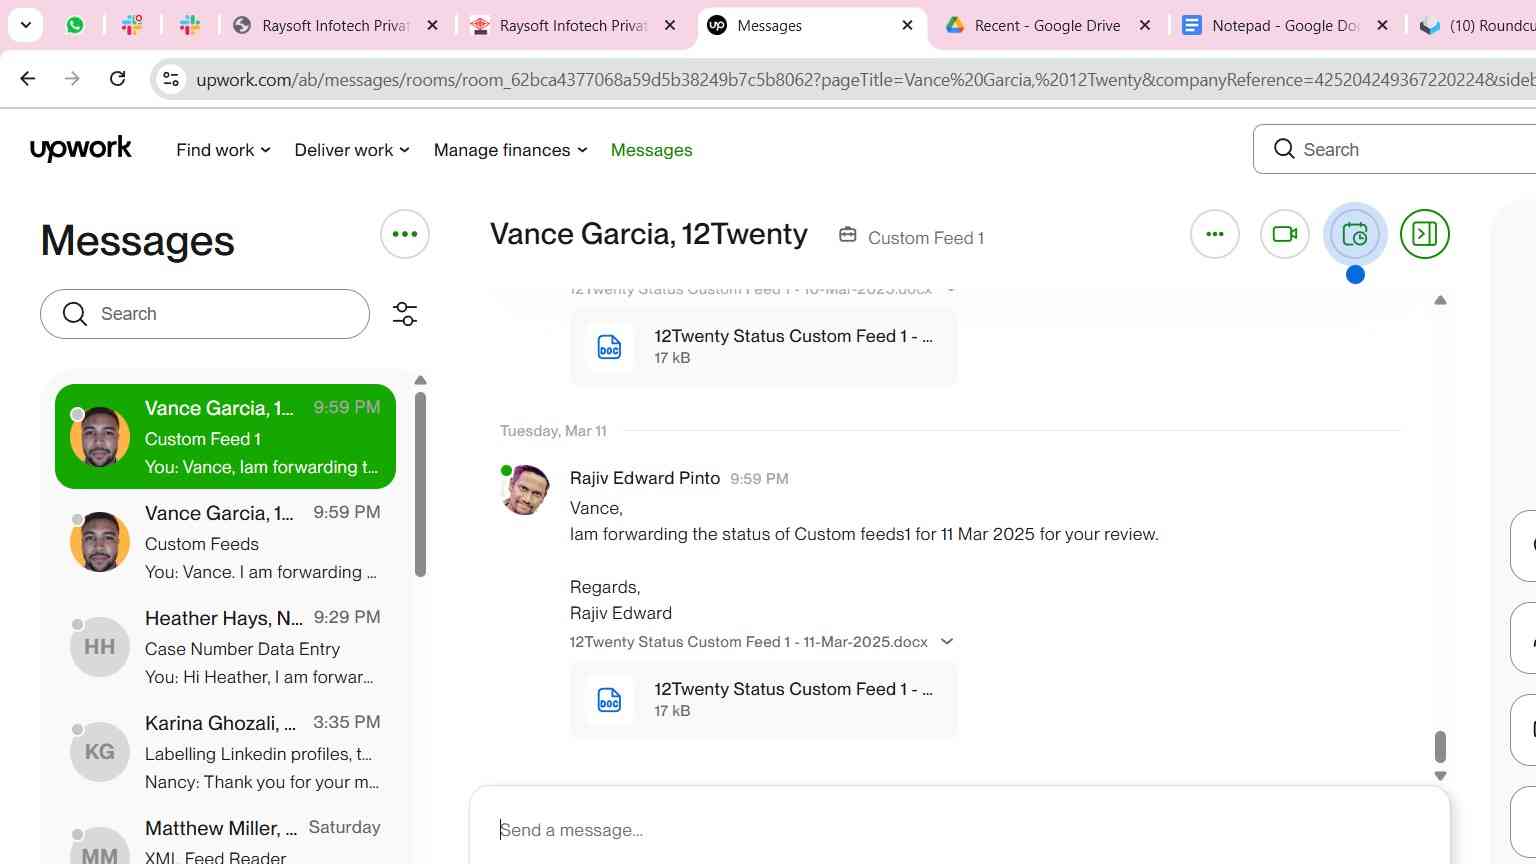The height and width of the screenshot is (864, 1536).
Task: Click the browser forward arrow
Action: [x=72, y=79]
